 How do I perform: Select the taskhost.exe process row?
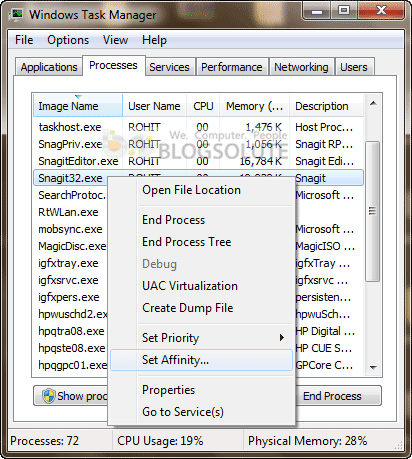click(198, 127)
